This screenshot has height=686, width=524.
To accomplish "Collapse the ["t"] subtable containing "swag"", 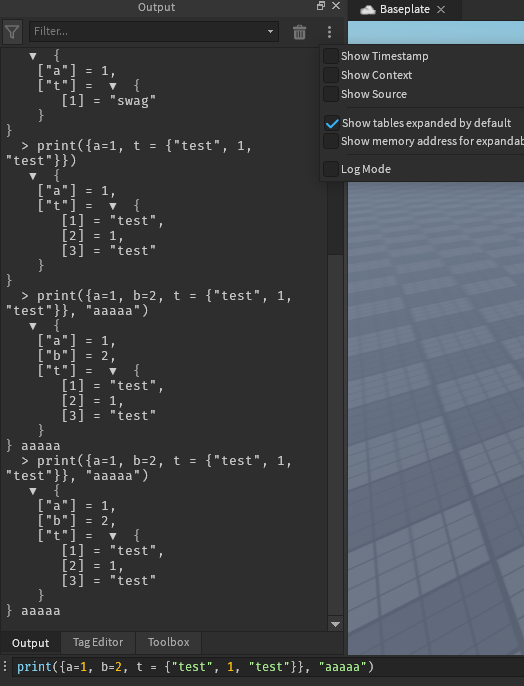I will coord(113,86).
